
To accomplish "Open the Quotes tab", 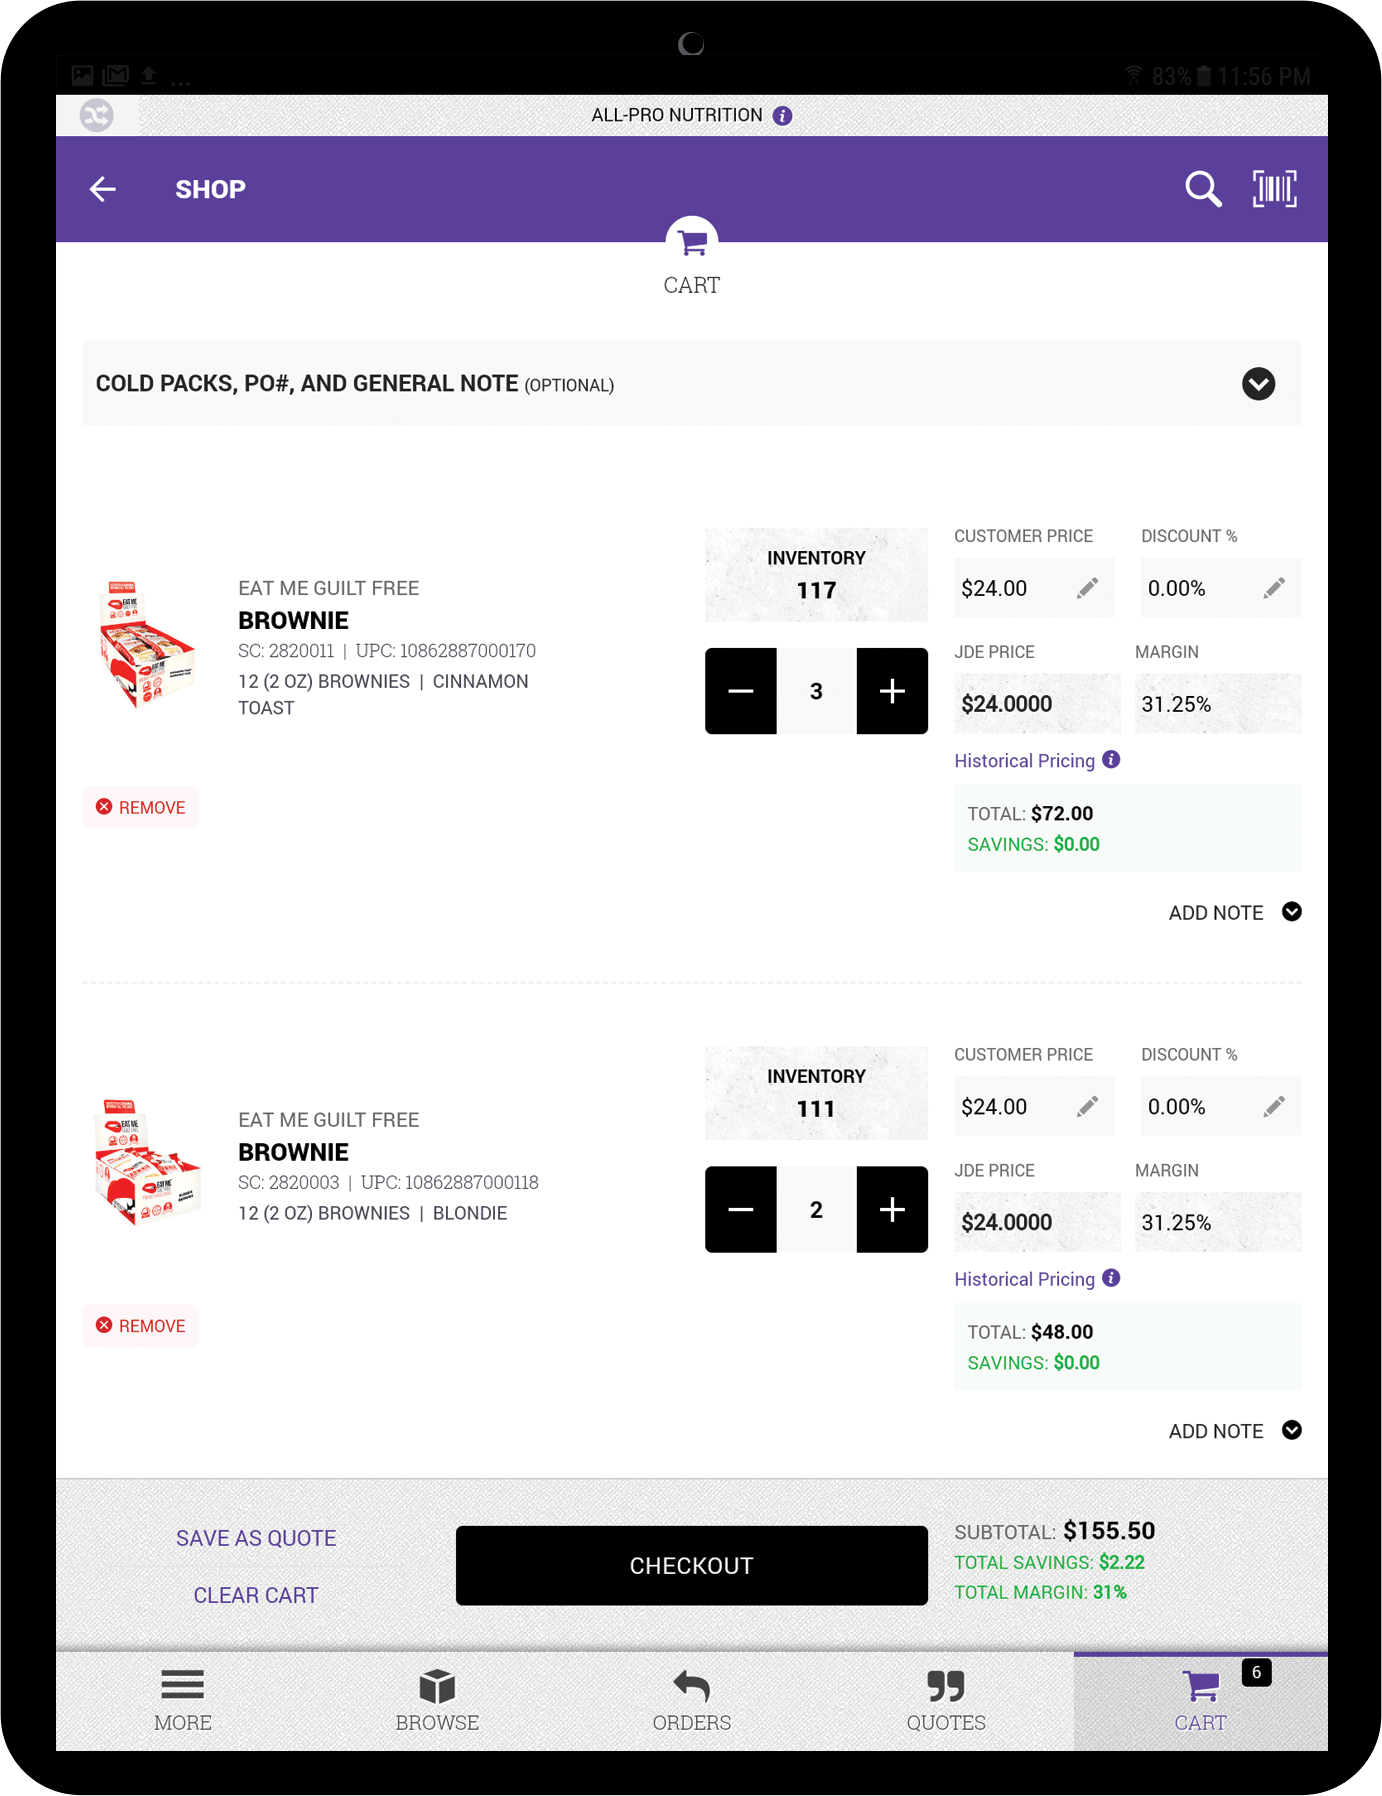I will pyautogui.click(x=945, y=1700).
